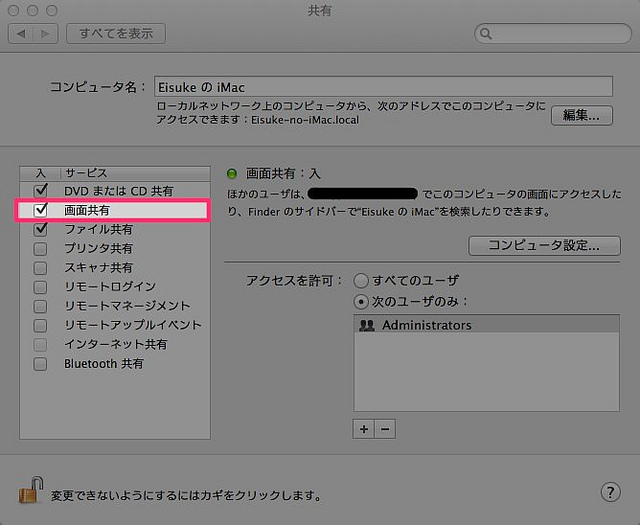The image size is (640, 525).
Task: Uncheck the DVD または CD 共有 checkbox
Action: point(40,190)
